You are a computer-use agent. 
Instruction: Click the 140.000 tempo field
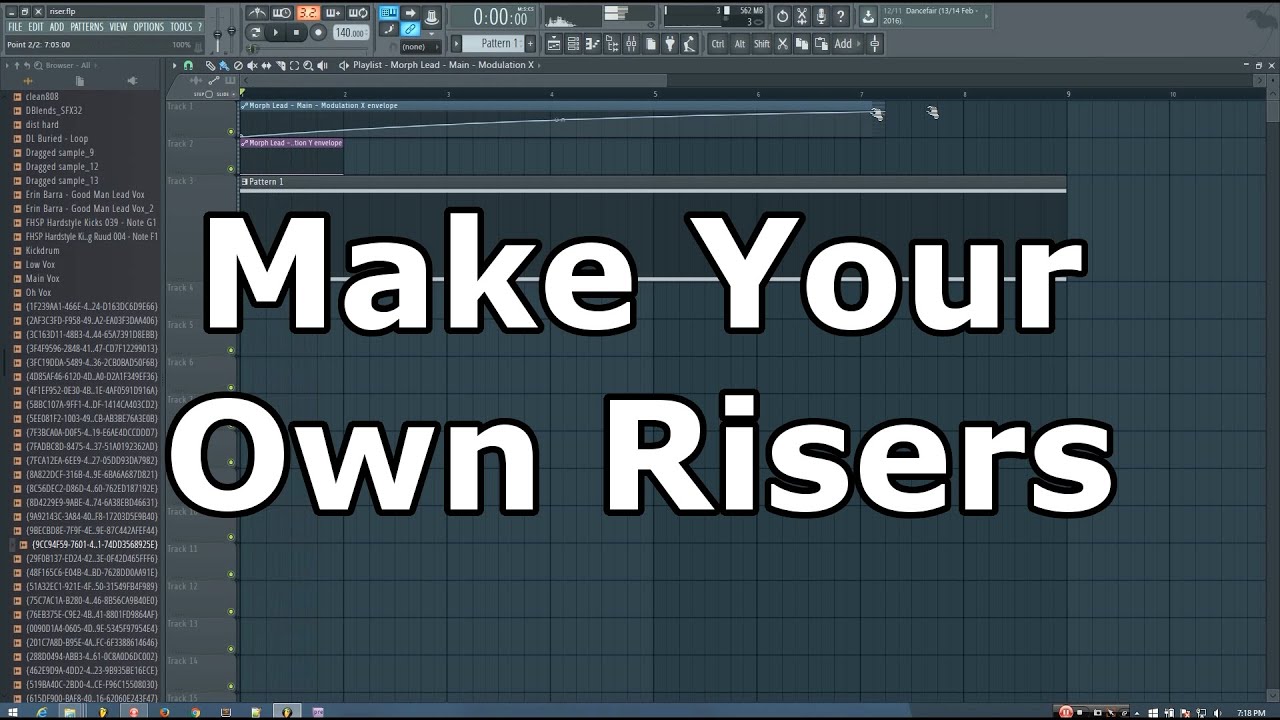[x=351, y=32]
